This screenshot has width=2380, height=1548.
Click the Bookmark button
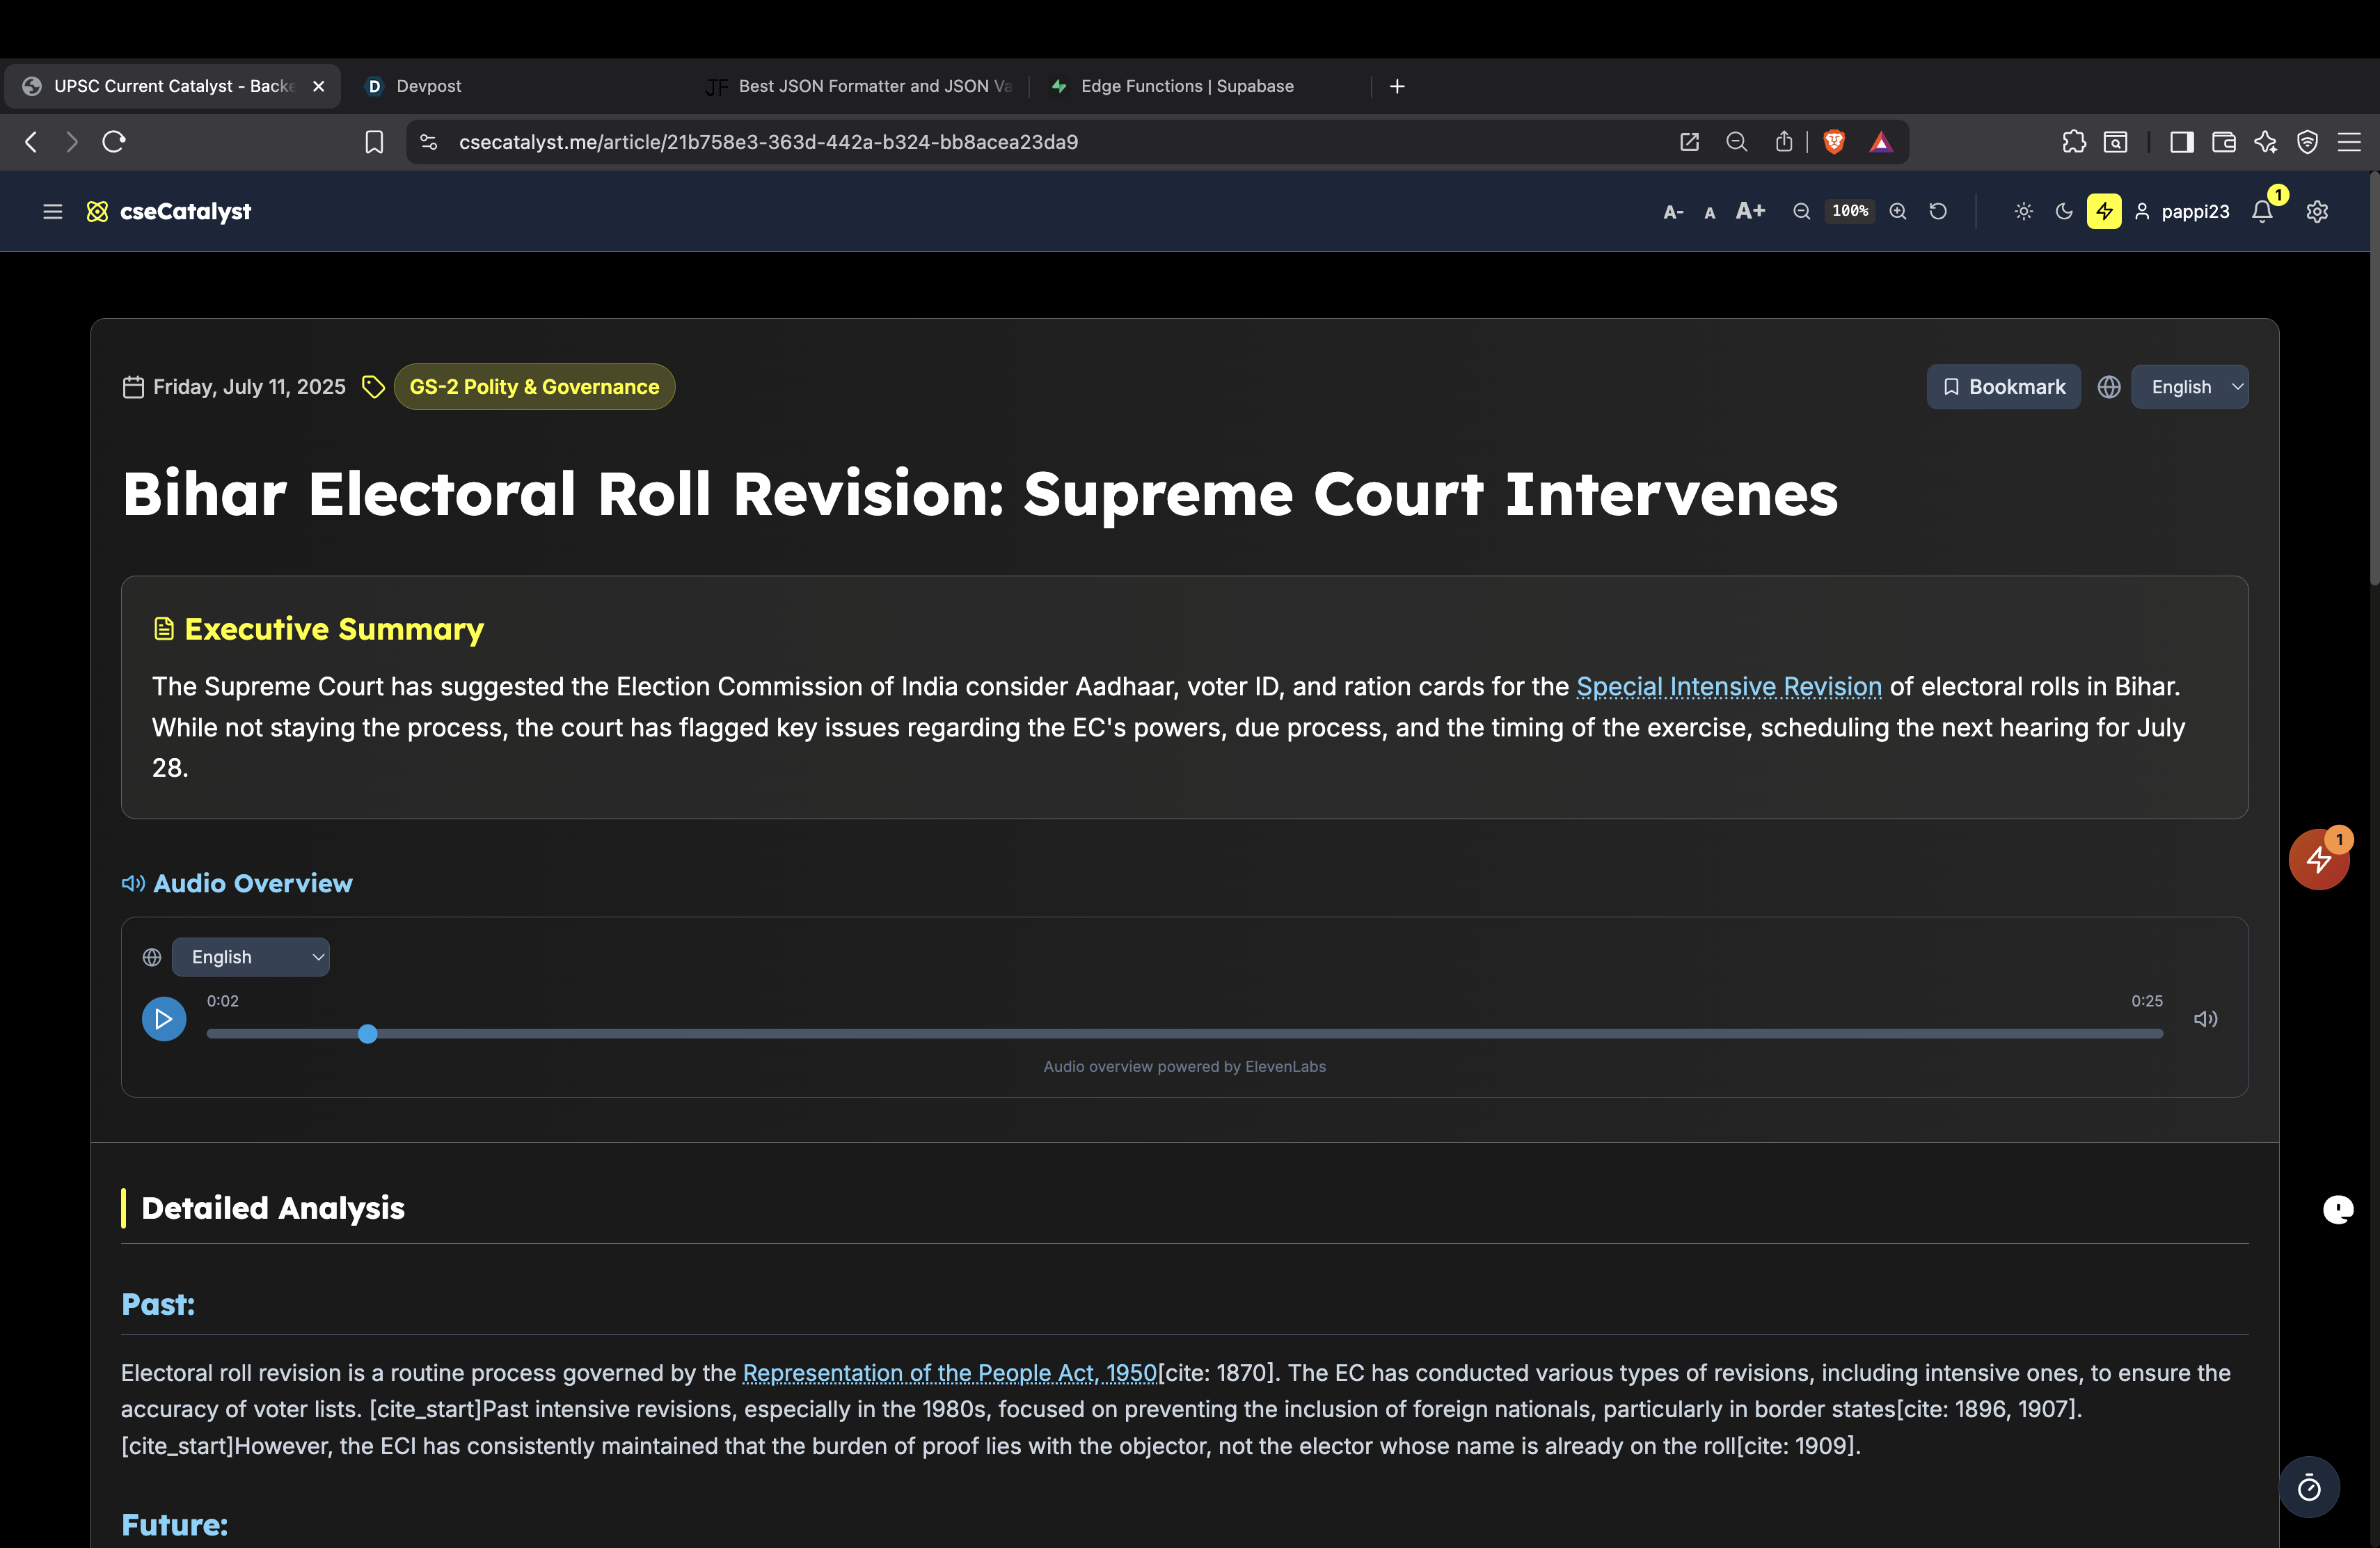click(x=2003, y=387)
